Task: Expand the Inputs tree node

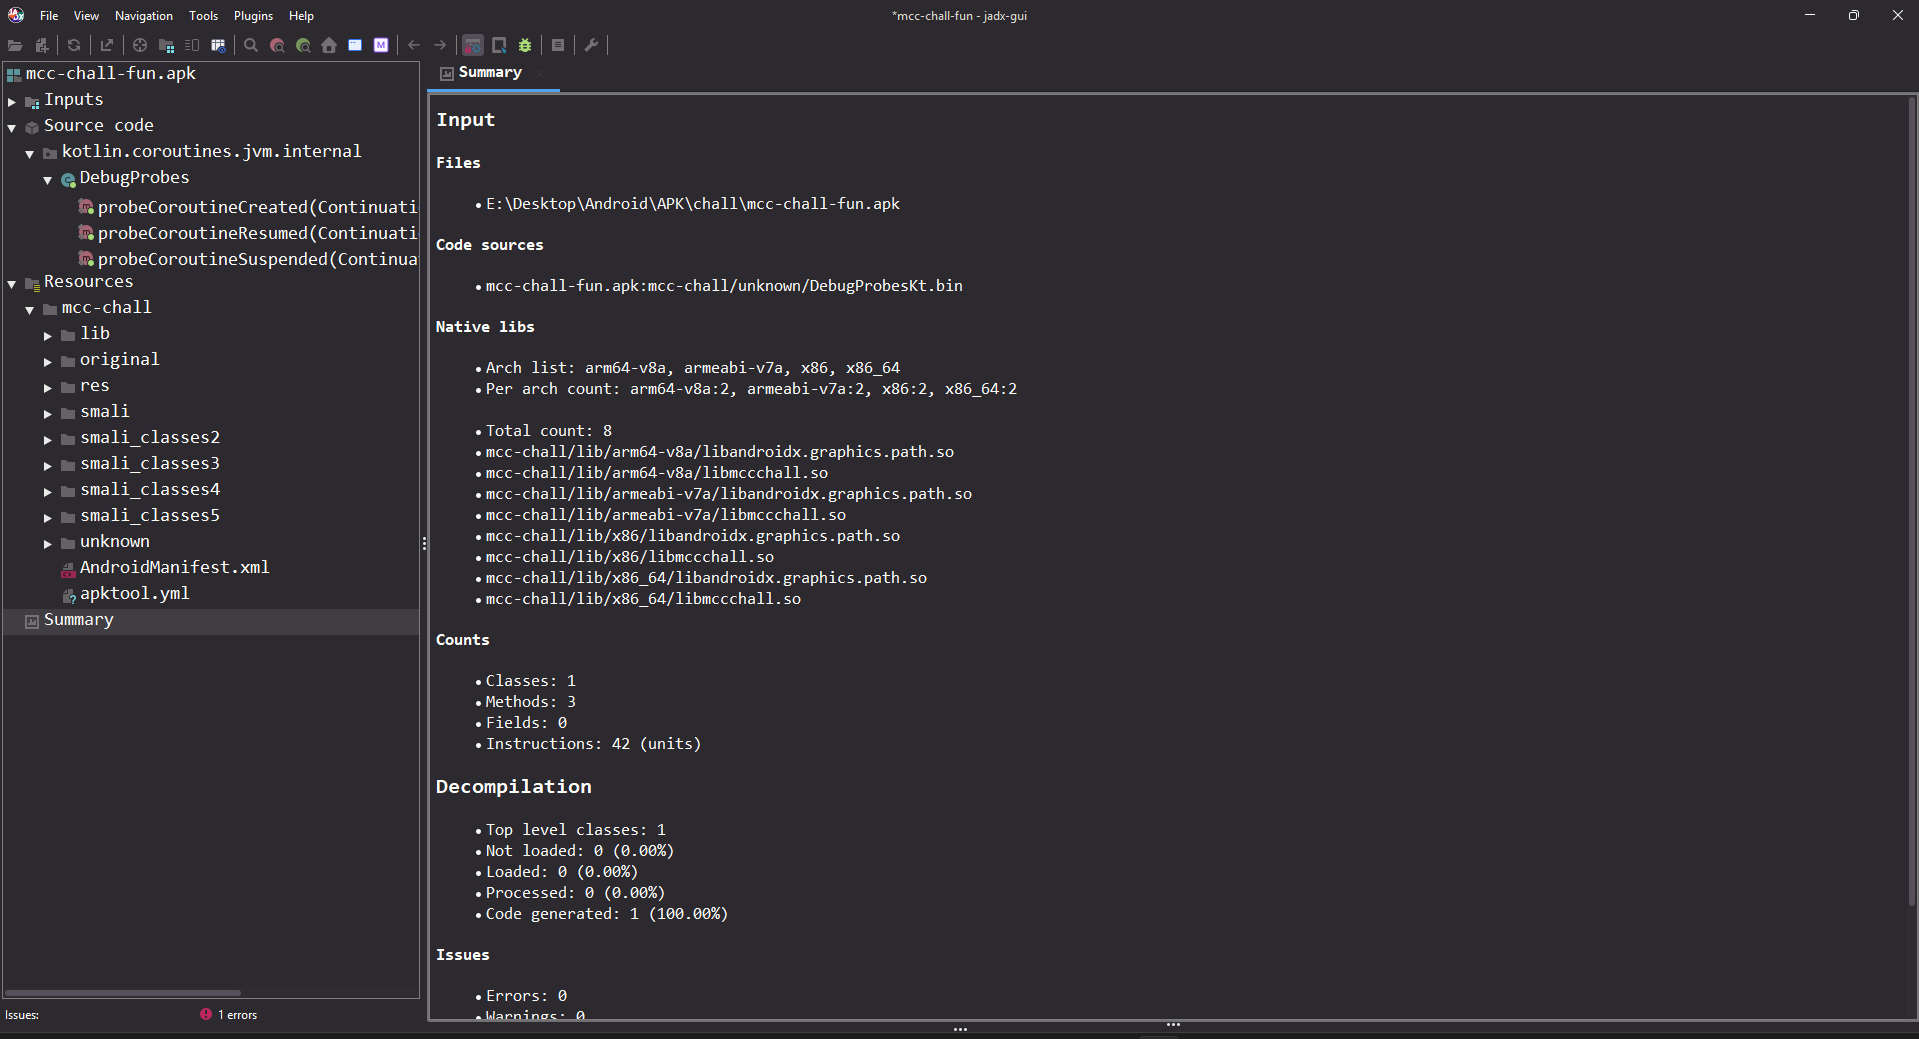Action: [x=12, y=101]
